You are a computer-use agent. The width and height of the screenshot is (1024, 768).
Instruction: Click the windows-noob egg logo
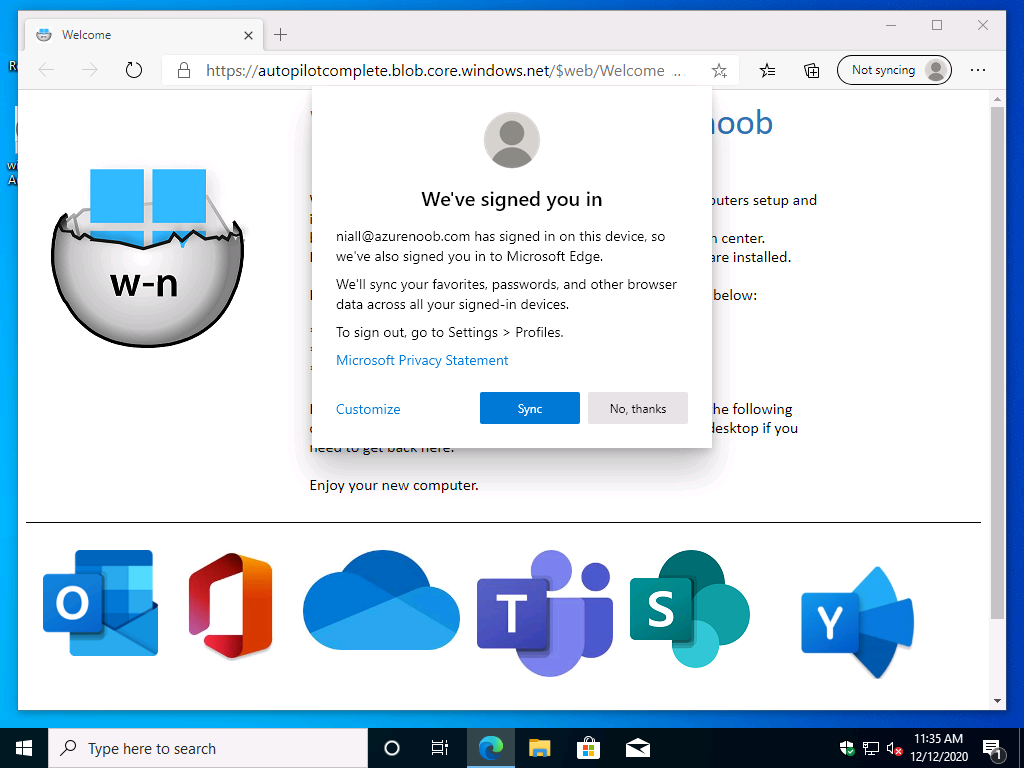[x=148, y=257]
